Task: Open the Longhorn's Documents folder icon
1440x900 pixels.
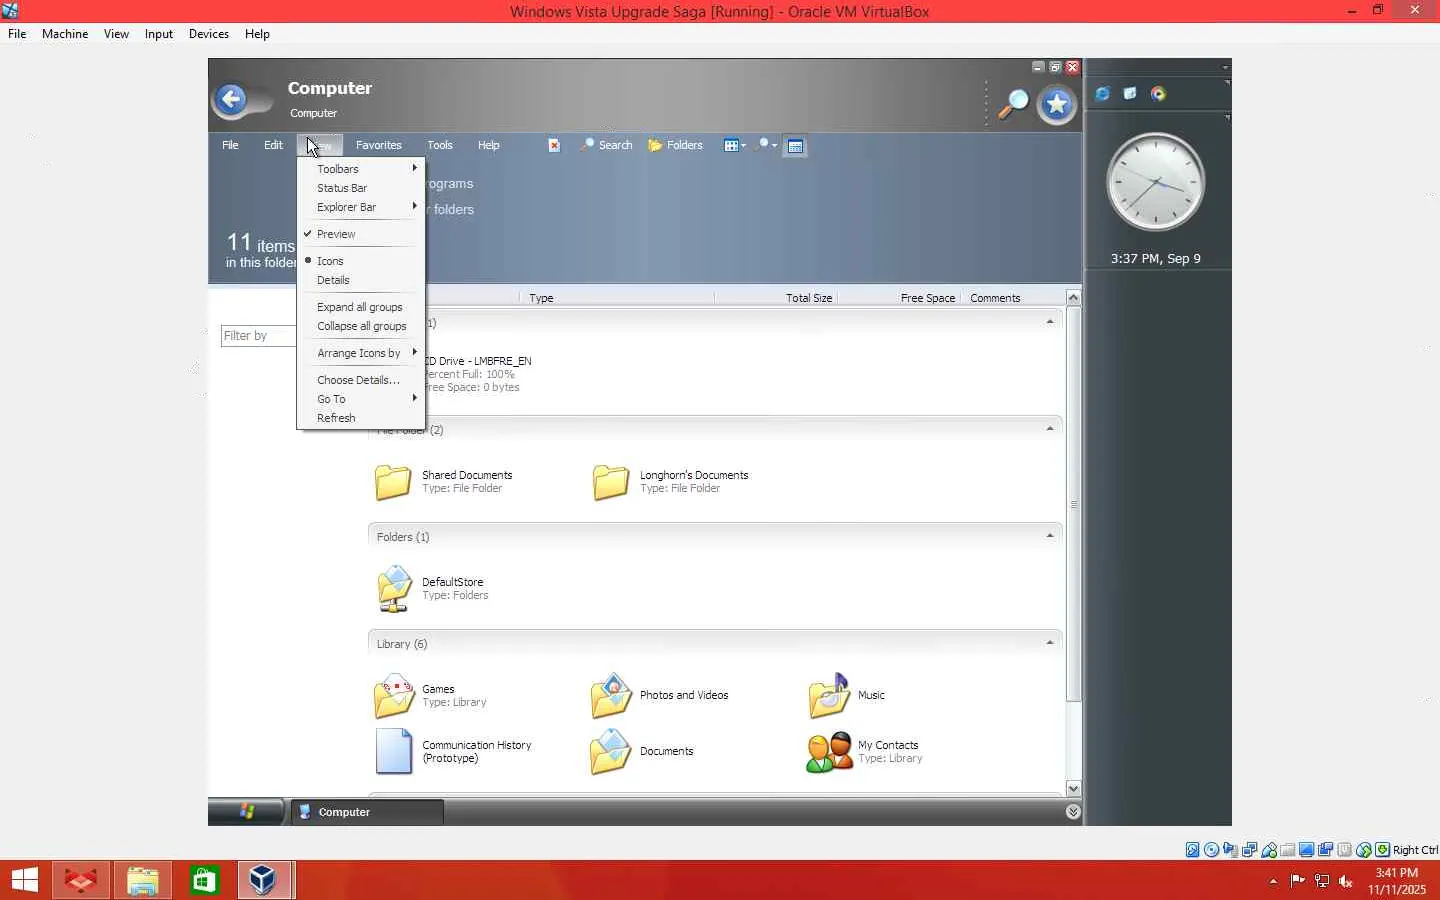Action: (x=611, y=482)
